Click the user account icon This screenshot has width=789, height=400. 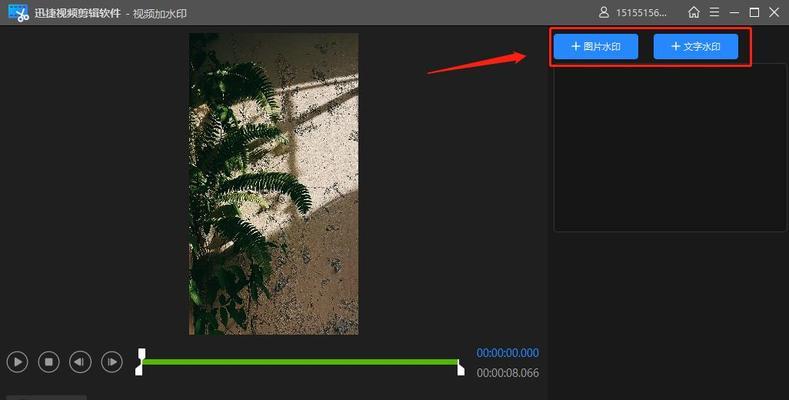tap(604, 13)
